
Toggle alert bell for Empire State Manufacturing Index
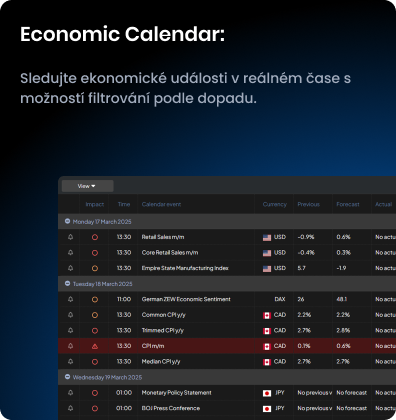(x=70, y=268)
